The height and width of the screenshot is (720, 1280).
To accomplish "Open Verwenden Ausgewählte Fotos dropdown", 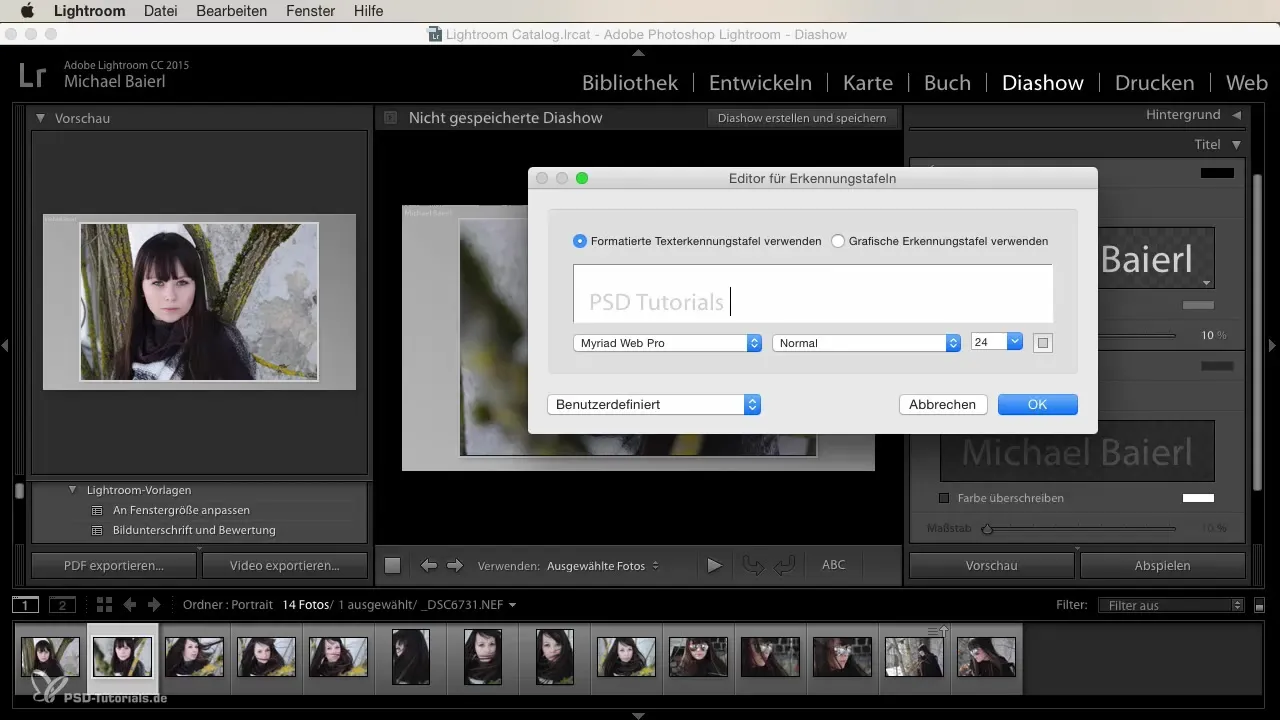I will (x=603, y=566).
